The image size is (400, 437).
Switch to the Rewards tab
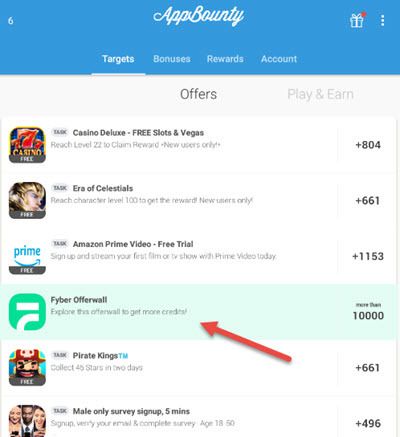(x=225, y=59)
